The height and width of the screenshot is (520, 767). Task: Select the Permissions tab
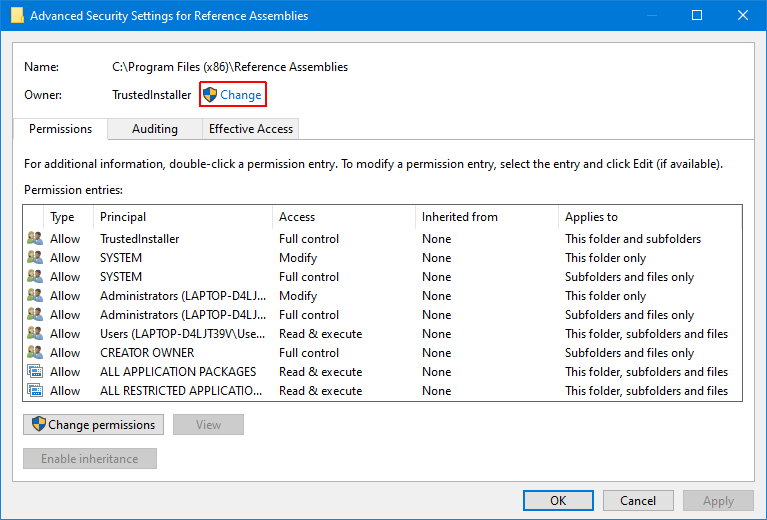[60, 129]
